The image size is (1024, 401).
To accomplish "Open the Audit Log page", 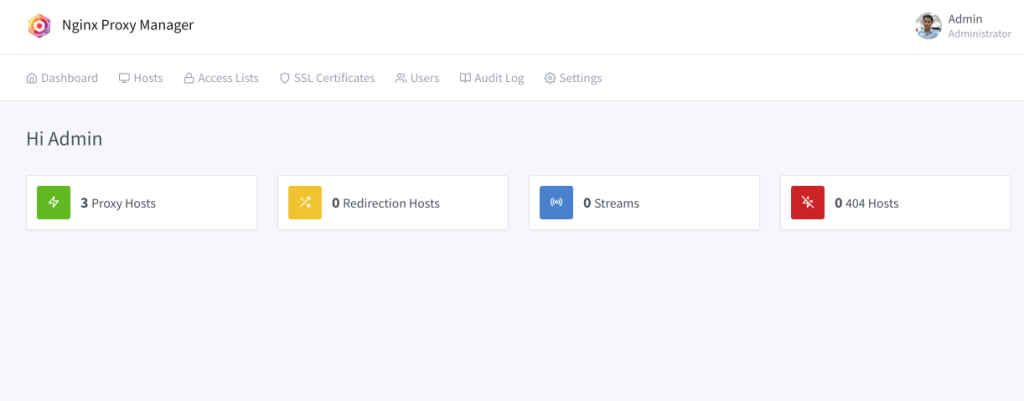I will tap(499, 78).
